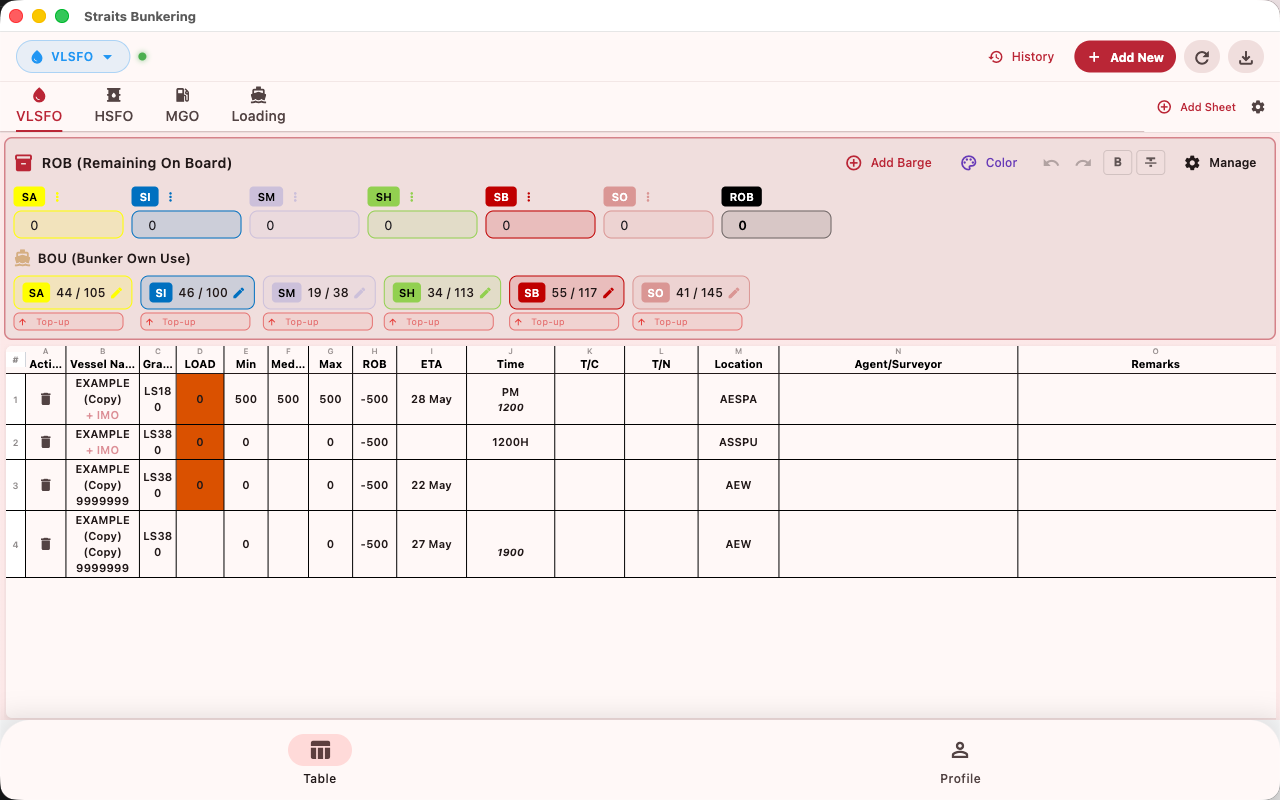Viewport: 1280px width, 800px height.
Task: Click the blue SI barge label
Action: pos(145,197)
